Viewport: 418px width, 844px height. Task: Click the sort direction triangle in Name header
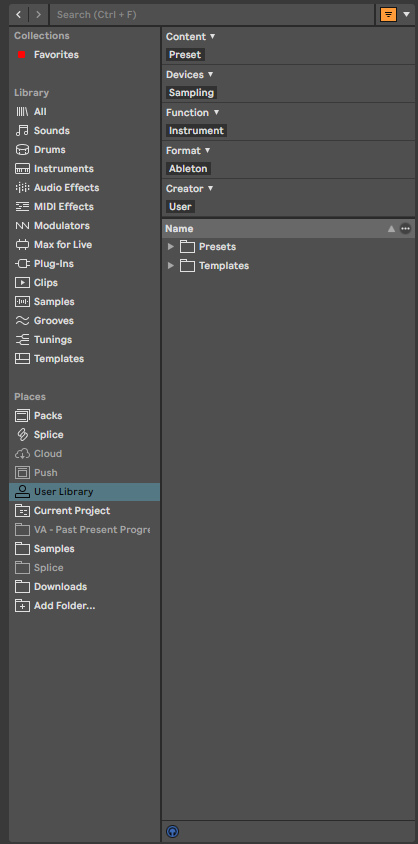(391, 229)
